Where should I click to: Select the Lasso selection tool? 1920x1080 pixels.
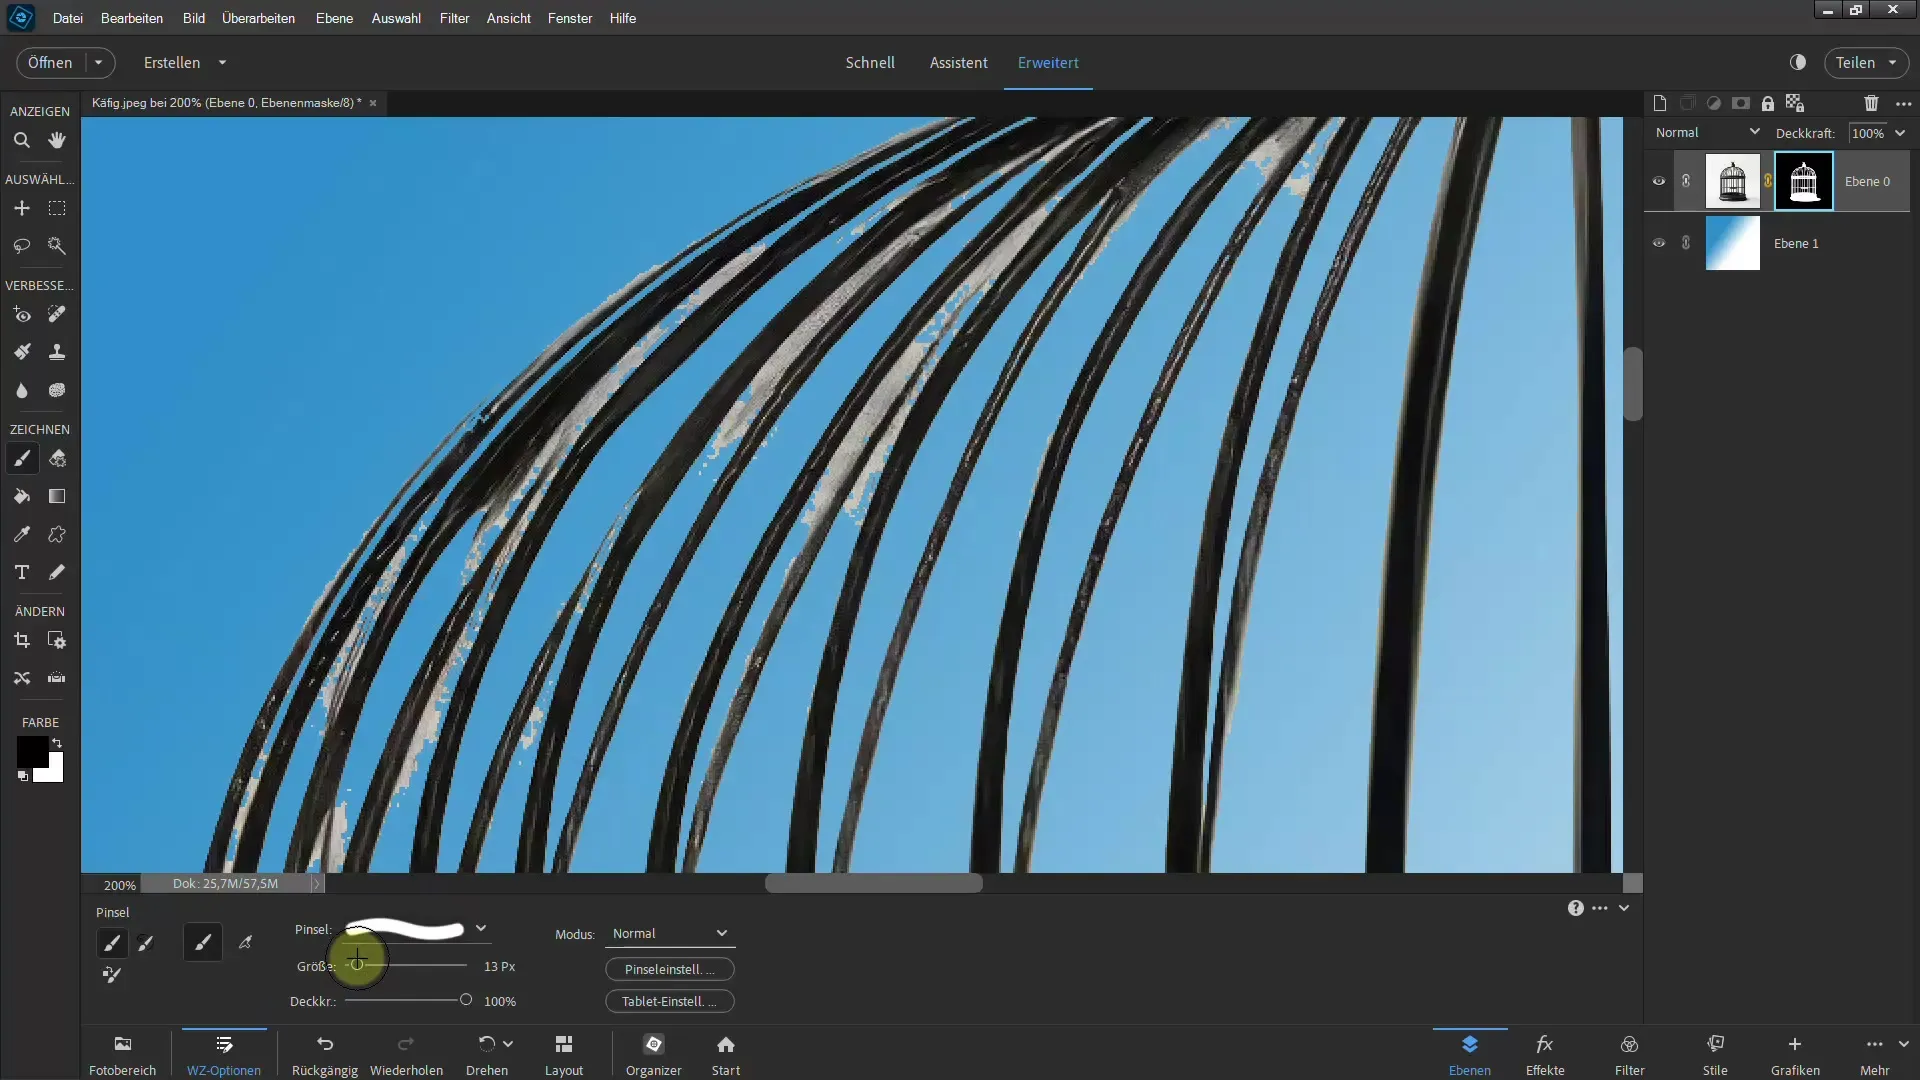(20, 245)
